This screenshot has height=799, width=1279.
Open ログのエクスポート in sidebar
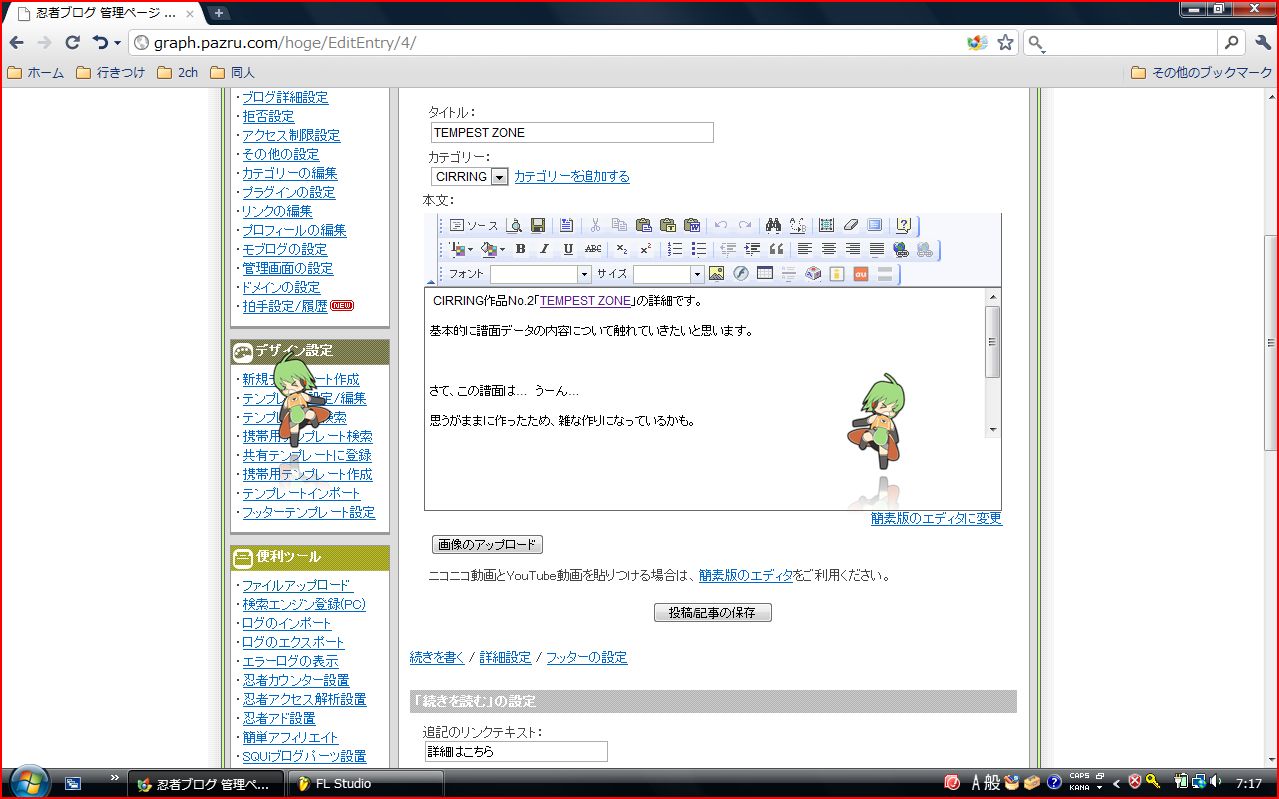point(293,642)
